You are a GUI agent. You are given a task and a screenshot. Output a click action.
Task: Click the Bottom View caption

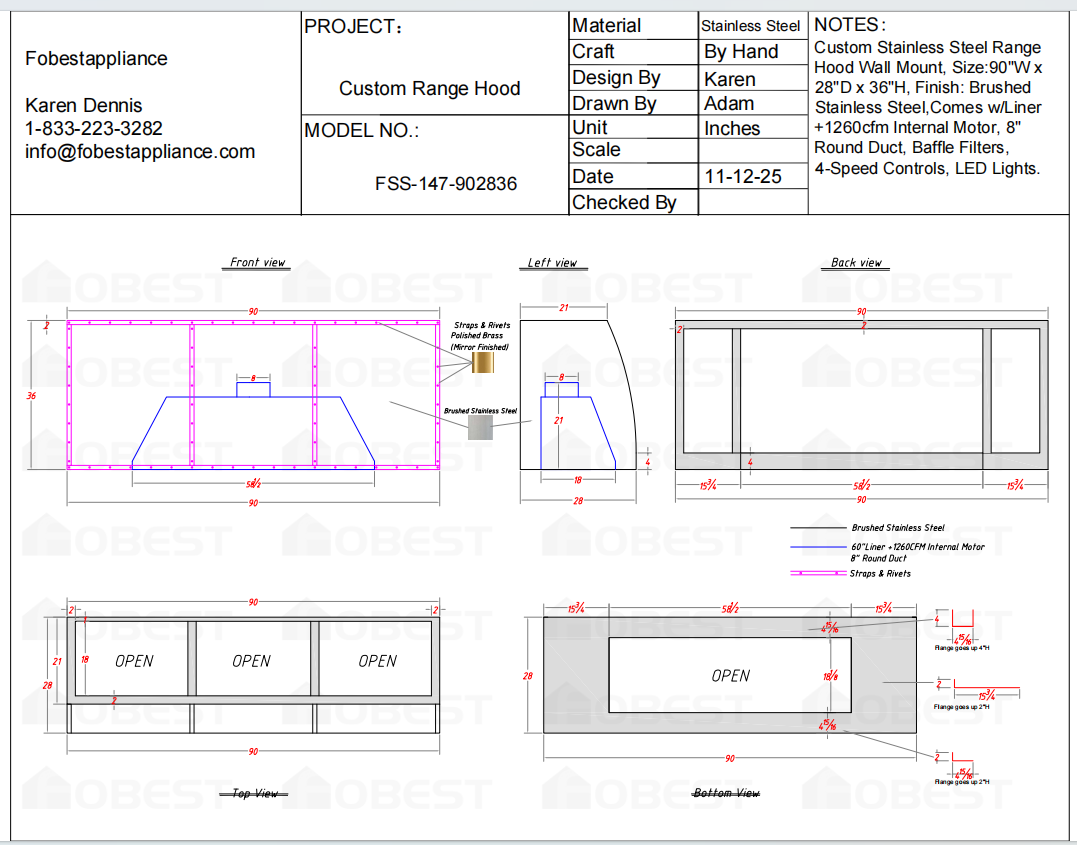point(728,792)
